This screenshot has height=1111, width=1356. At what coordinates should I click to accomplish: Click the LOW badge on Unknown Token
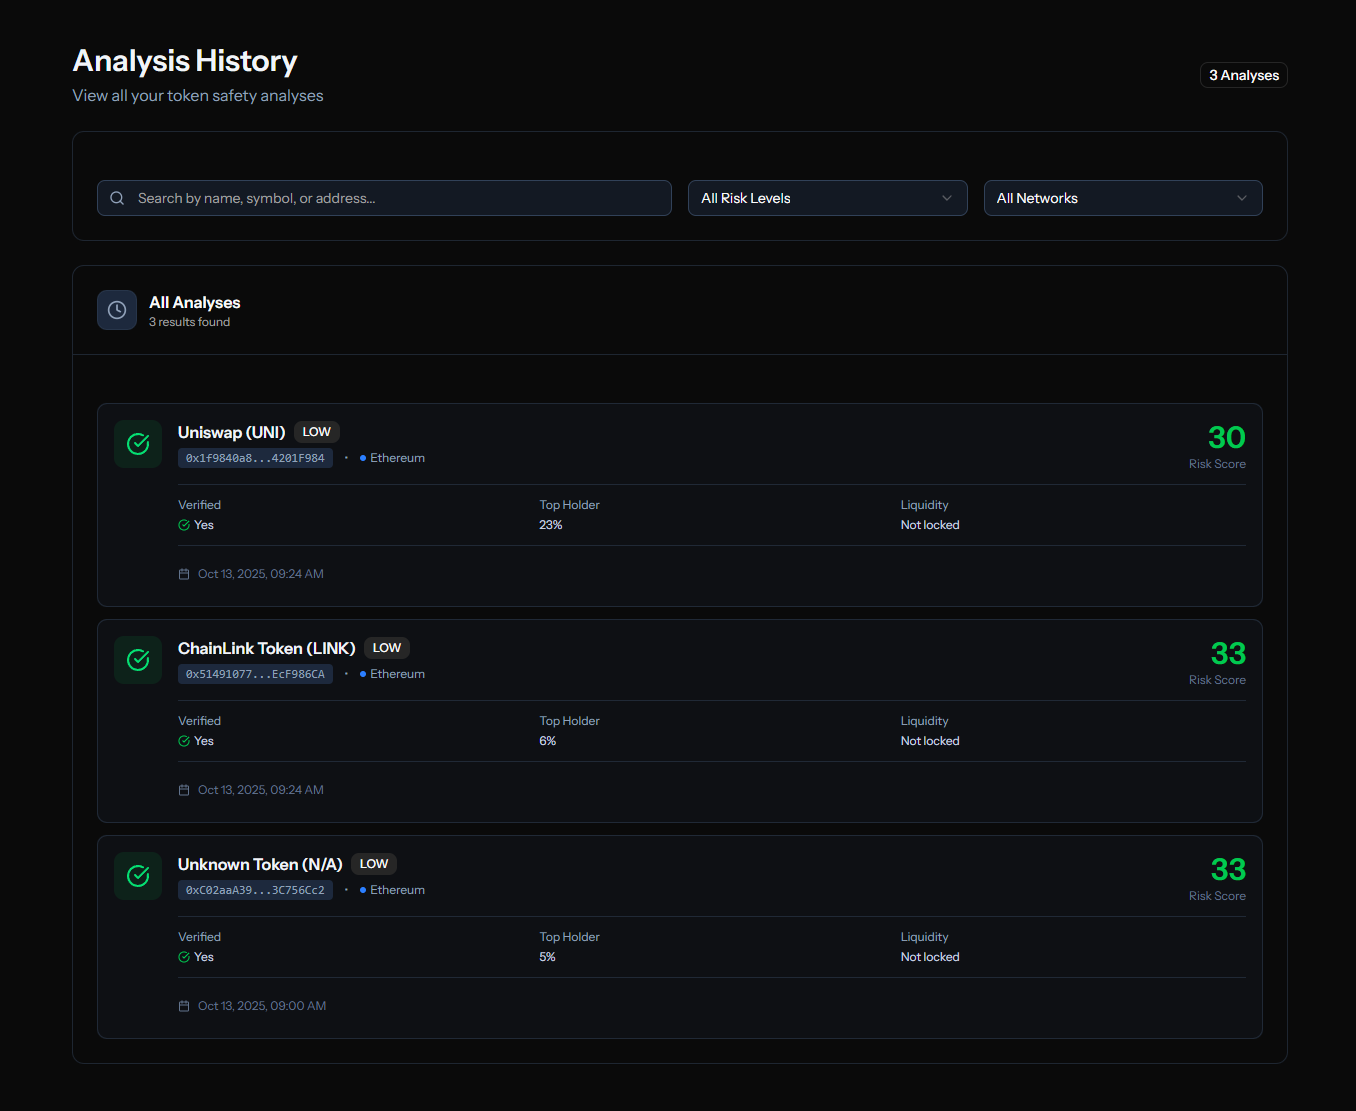click(x=374, y=864)
